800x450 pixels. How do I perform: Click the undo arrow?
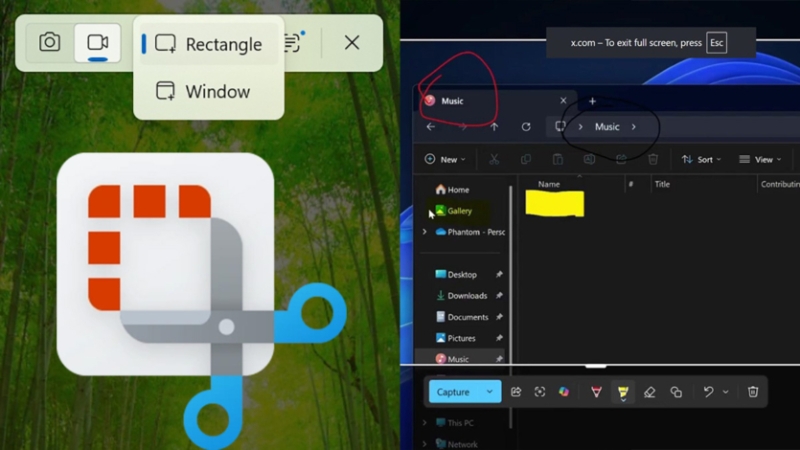point(708,392)
